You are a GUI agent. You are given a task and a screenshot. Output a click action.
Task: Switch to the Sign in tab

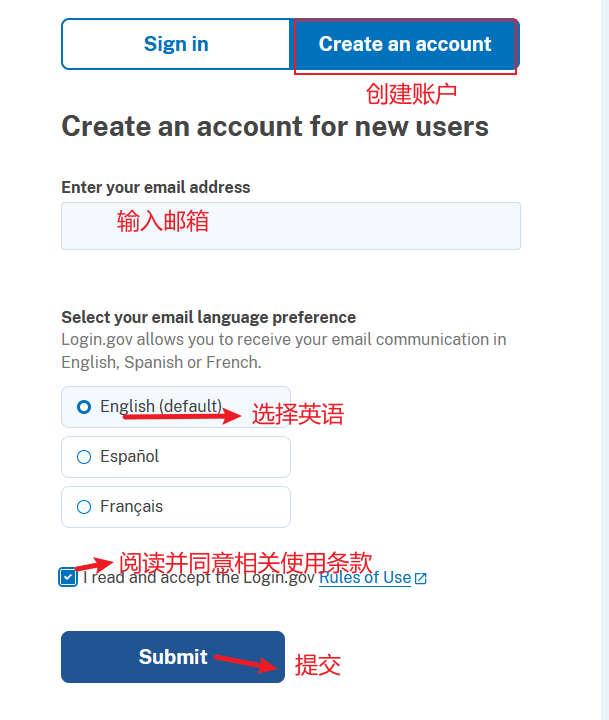[176, 44]
